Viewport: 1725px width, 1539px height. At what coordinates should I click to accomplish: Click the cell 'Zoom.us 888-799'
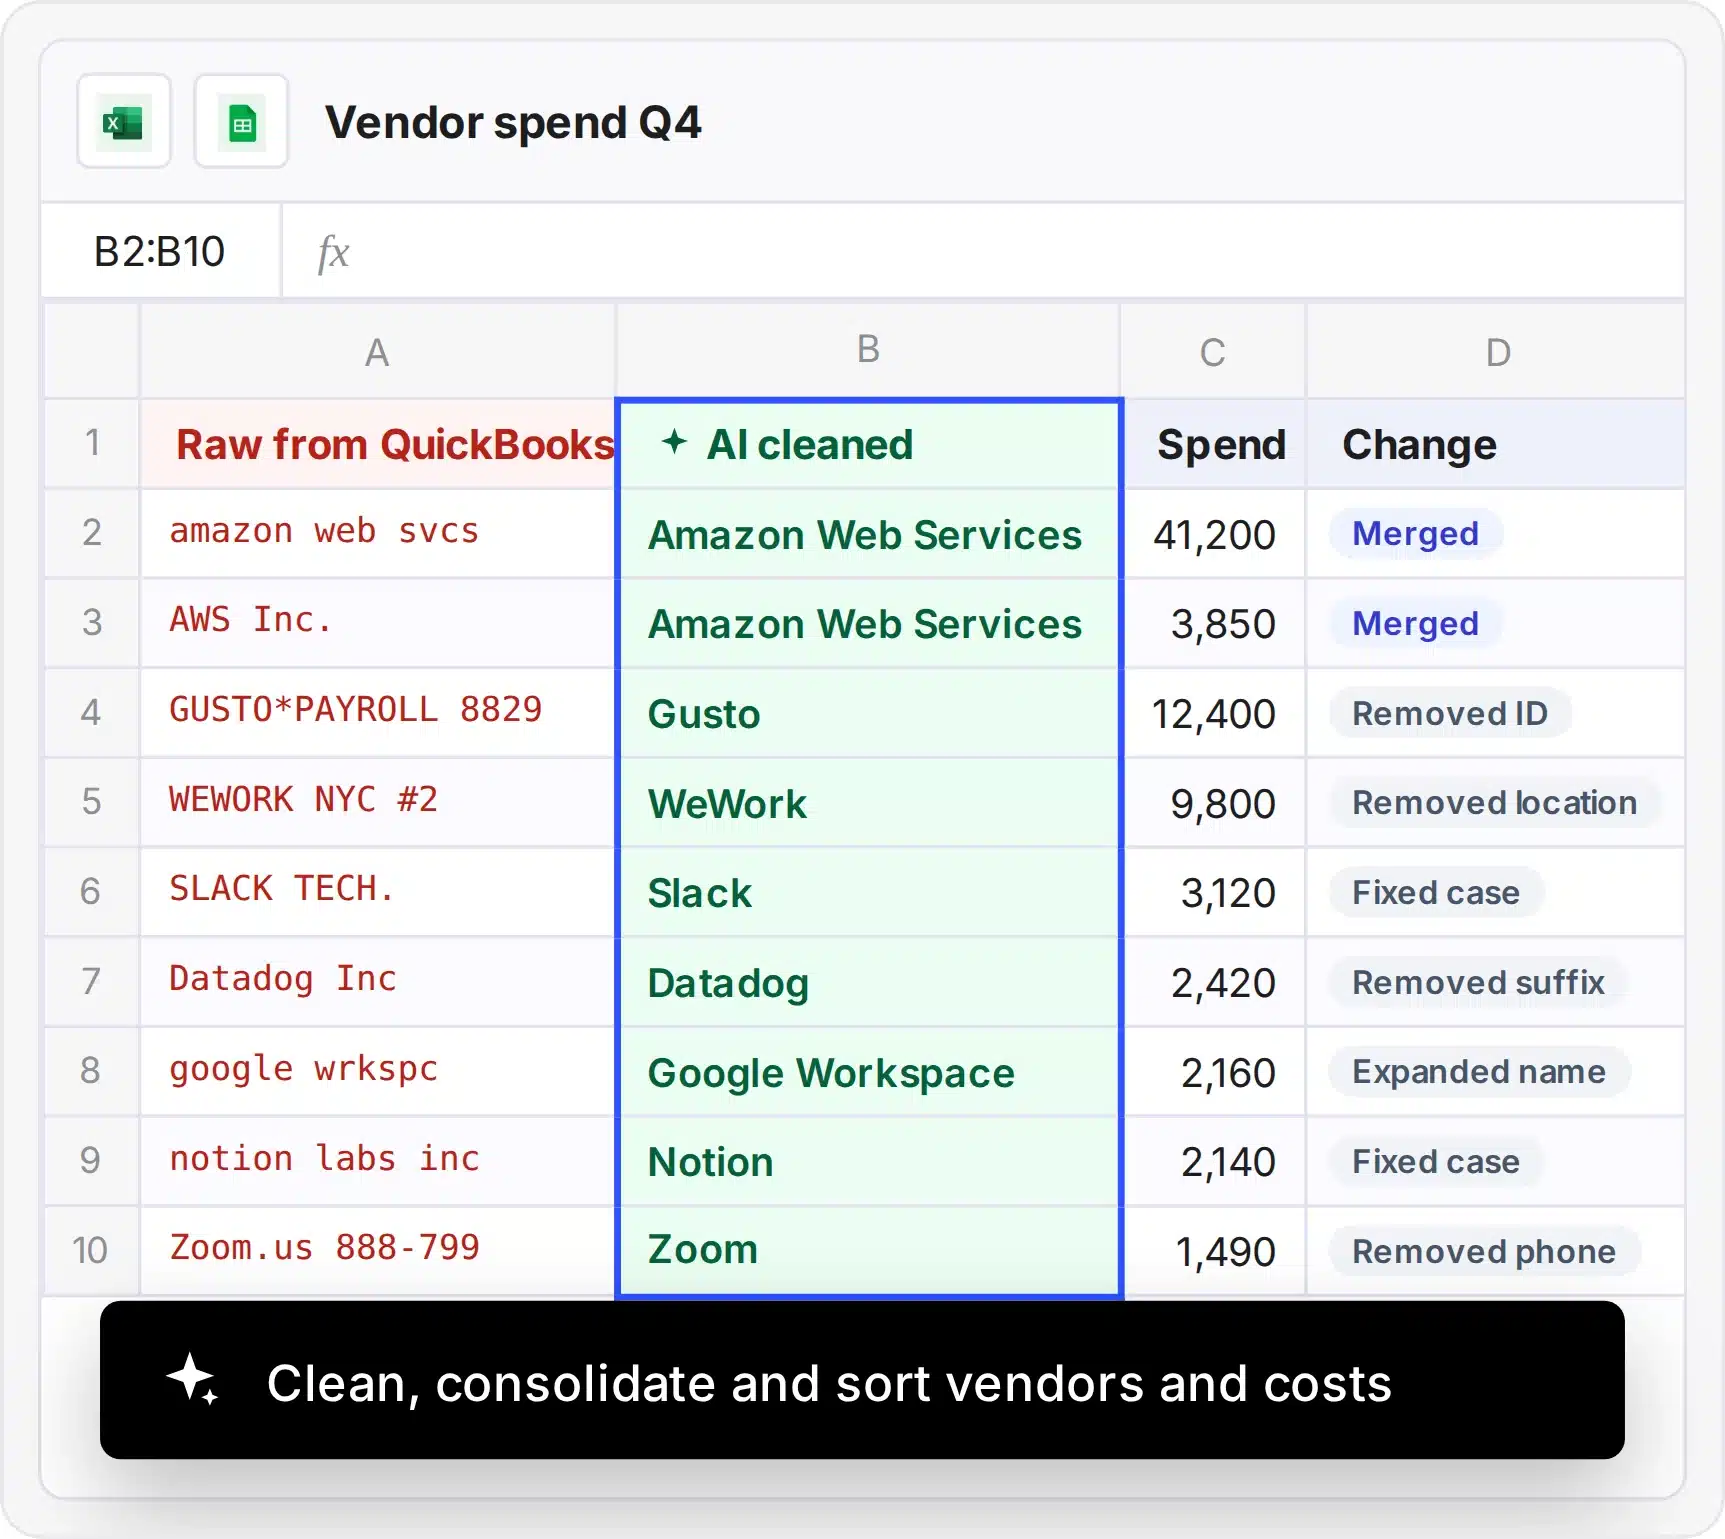(x=378, y=1250)
